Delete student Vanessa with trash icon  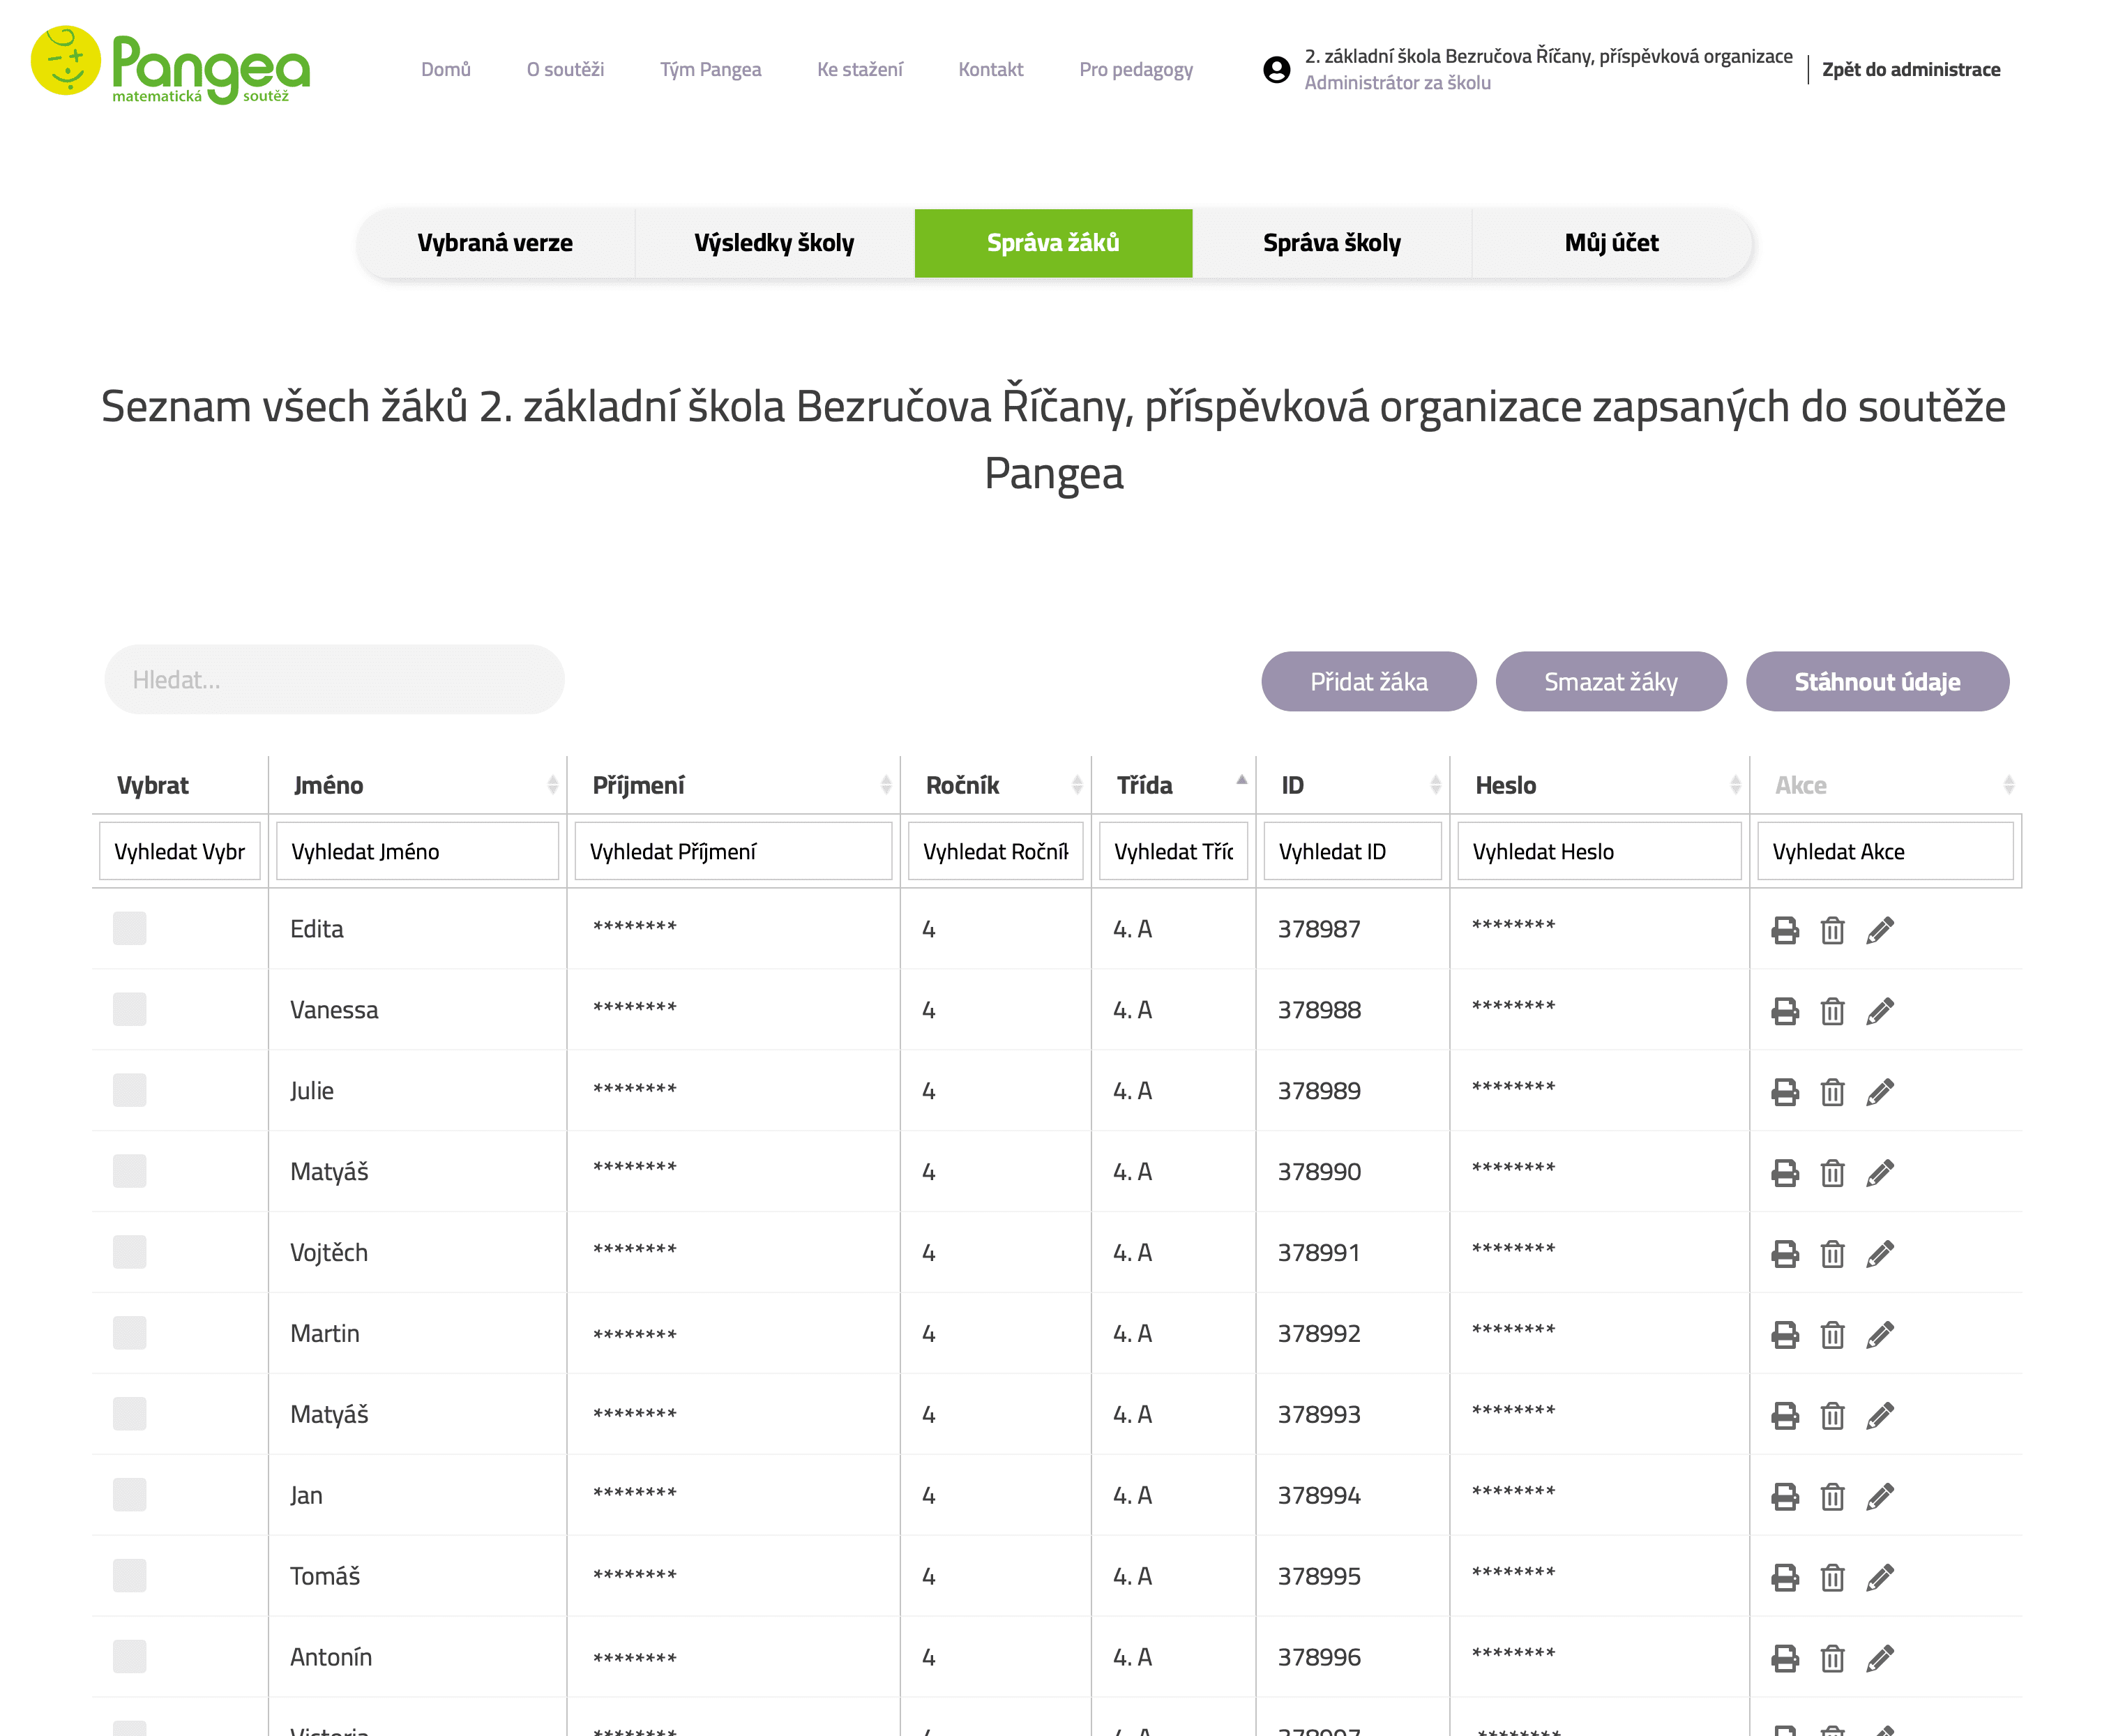pos(1832,1011)
